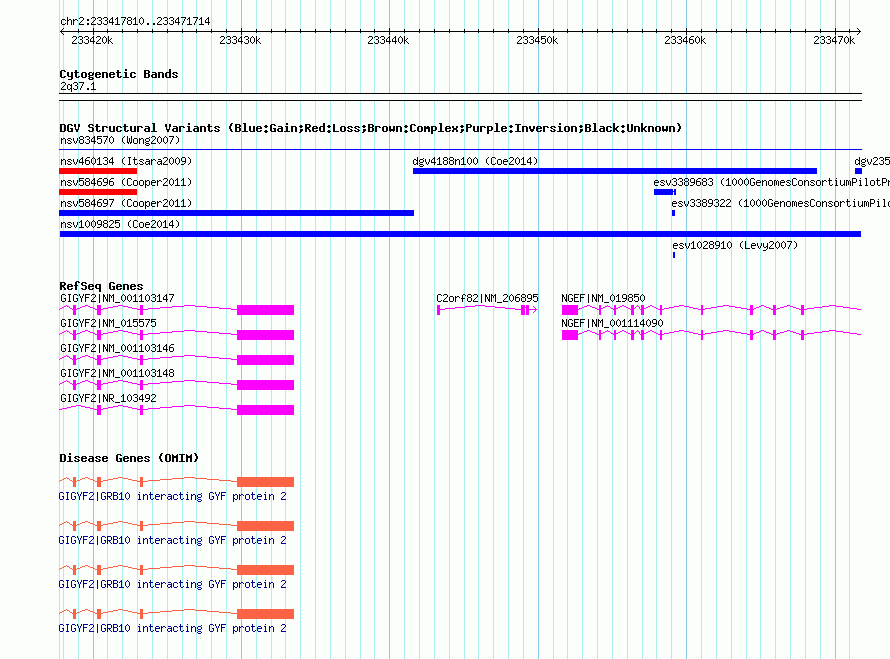Viewport: 890px width, 659px height.
Task: Click the 233420k ruler tick label
Action: point(92,40)
